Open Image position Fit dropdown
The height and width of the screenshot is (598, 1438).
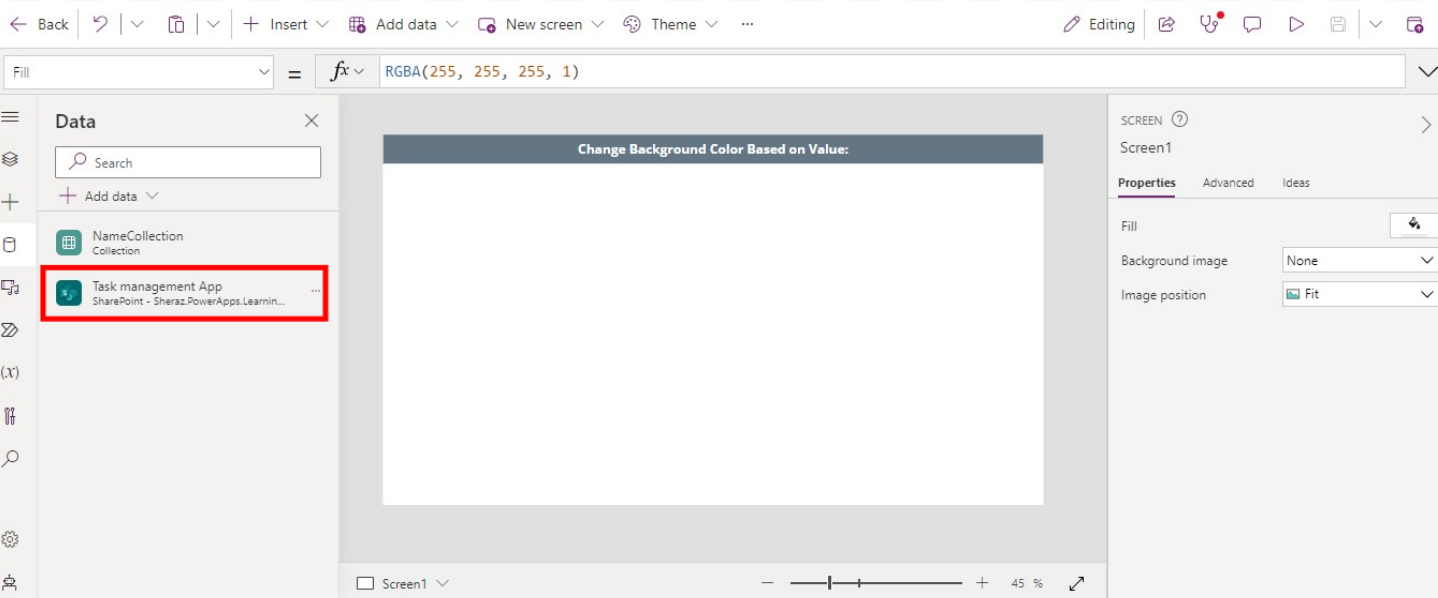1360,295
